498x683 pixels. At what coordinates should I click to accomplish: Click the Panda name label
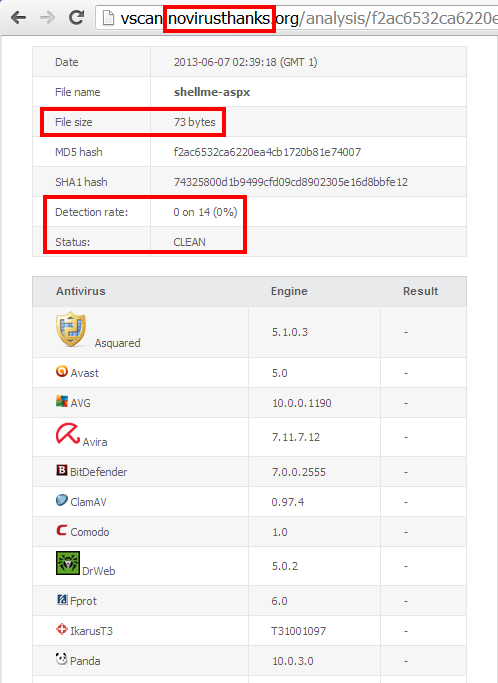click(x=85, y=661)
